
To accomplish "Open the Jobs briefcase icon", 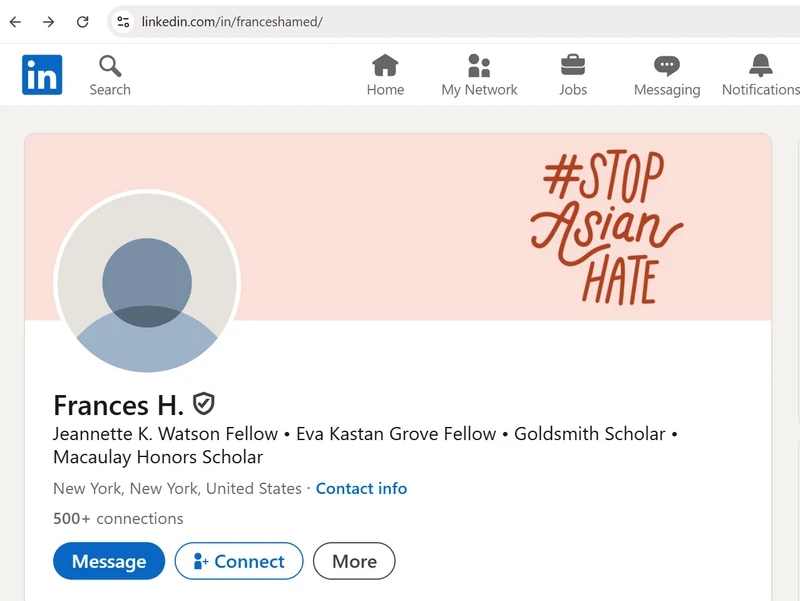I will coord(573,64).
